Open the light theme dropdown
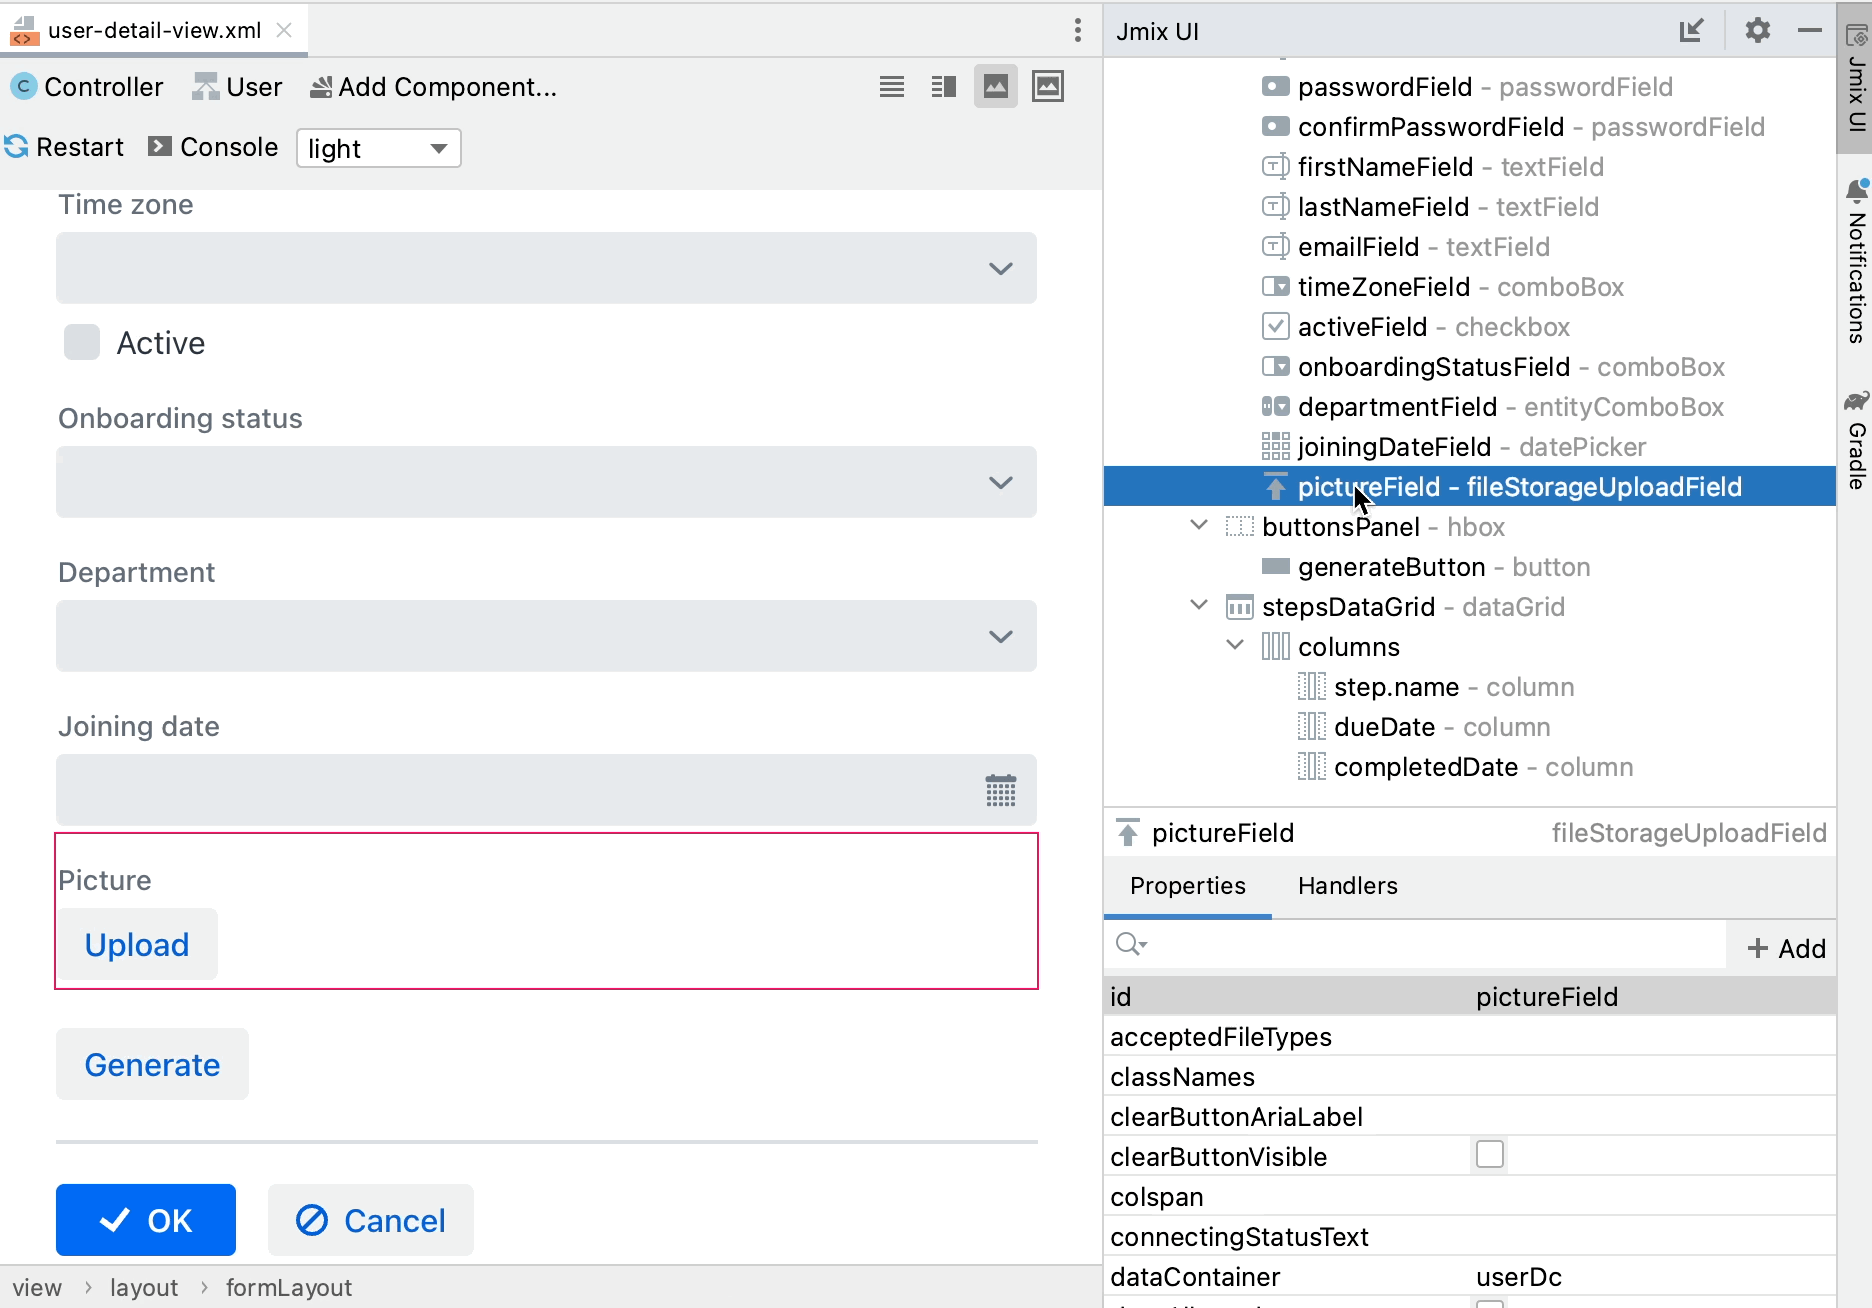 point(378,148)
